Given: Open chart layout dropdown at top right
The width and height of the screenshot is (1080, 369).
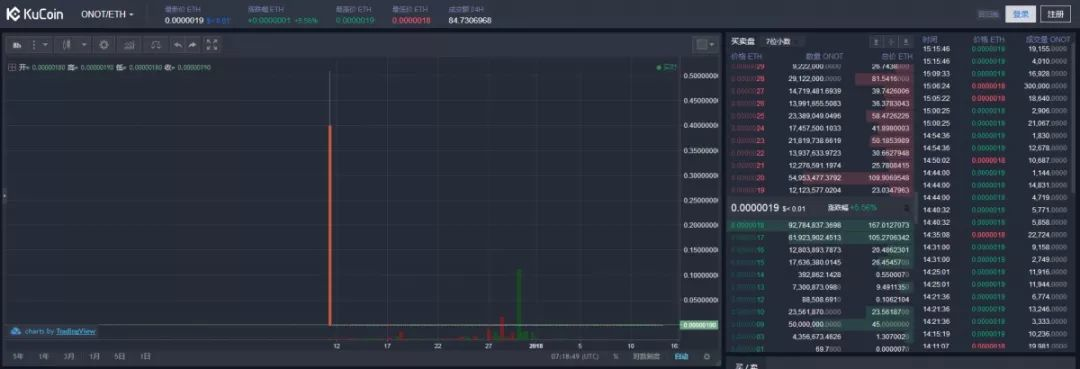Looking at the screenshot, I should click(x=705, y=45).
